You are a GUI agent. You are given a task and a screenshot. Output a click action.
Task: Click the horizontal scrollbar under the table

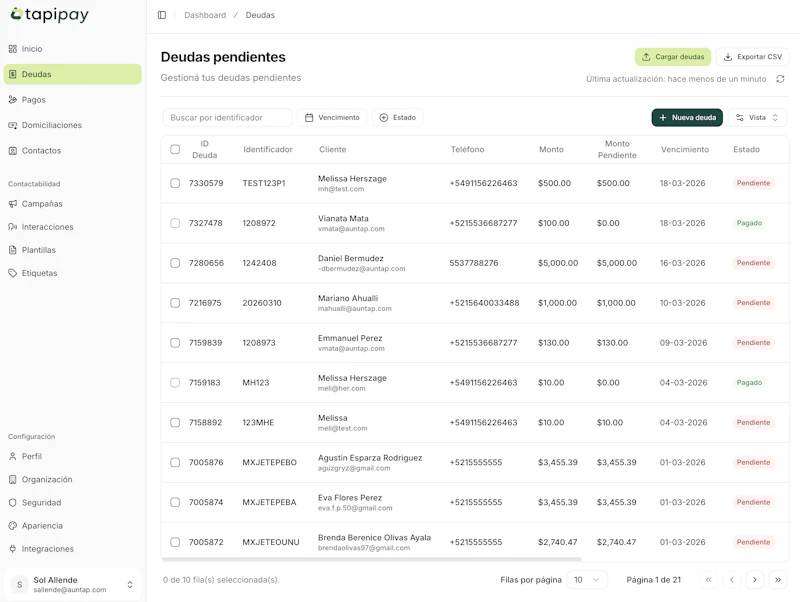pyautogui.click(x=371, y=559)
